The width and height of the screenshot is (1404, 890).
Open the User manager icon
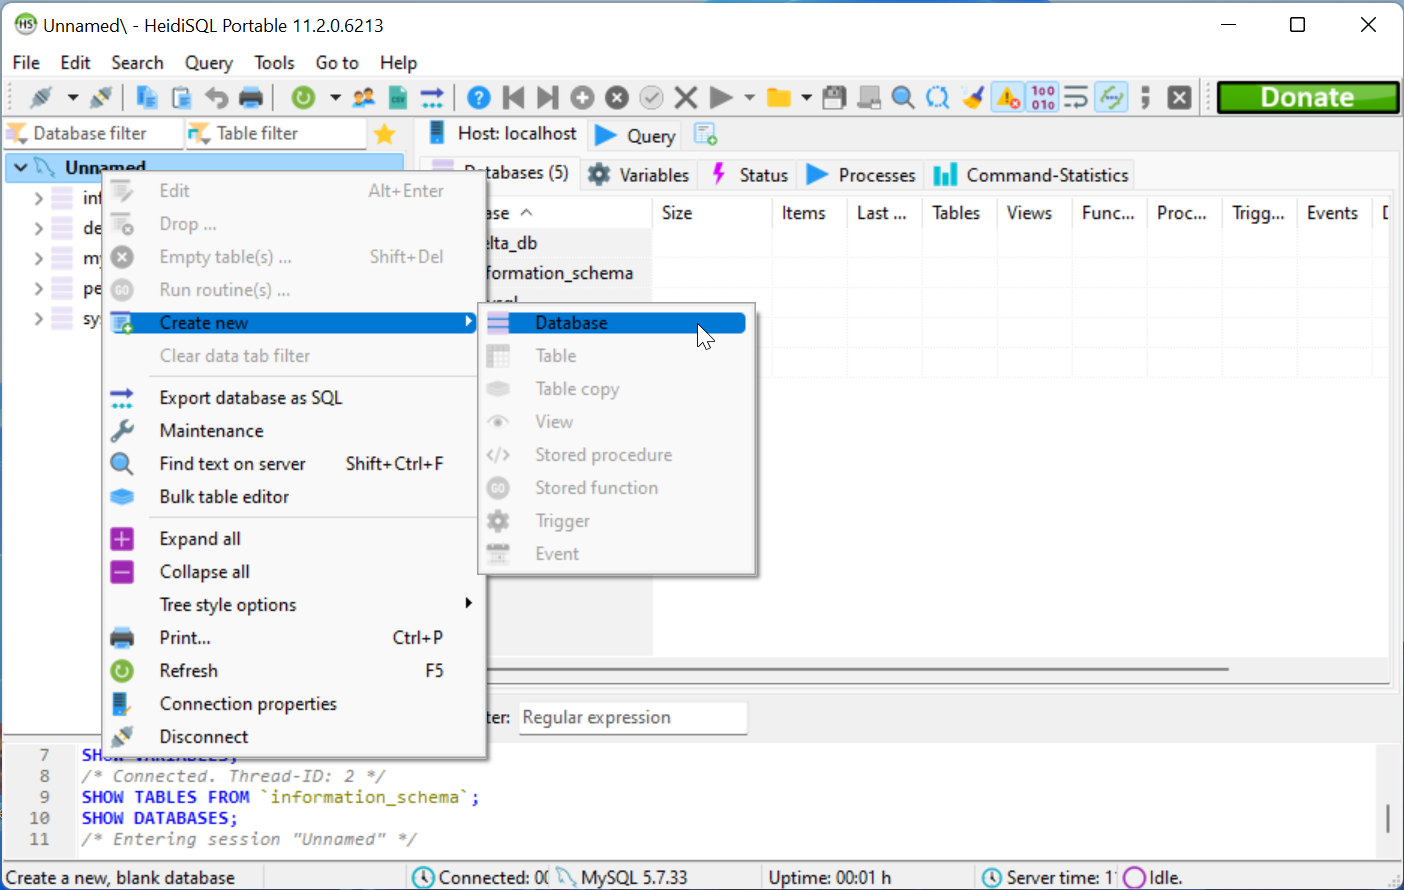[364, 97]
